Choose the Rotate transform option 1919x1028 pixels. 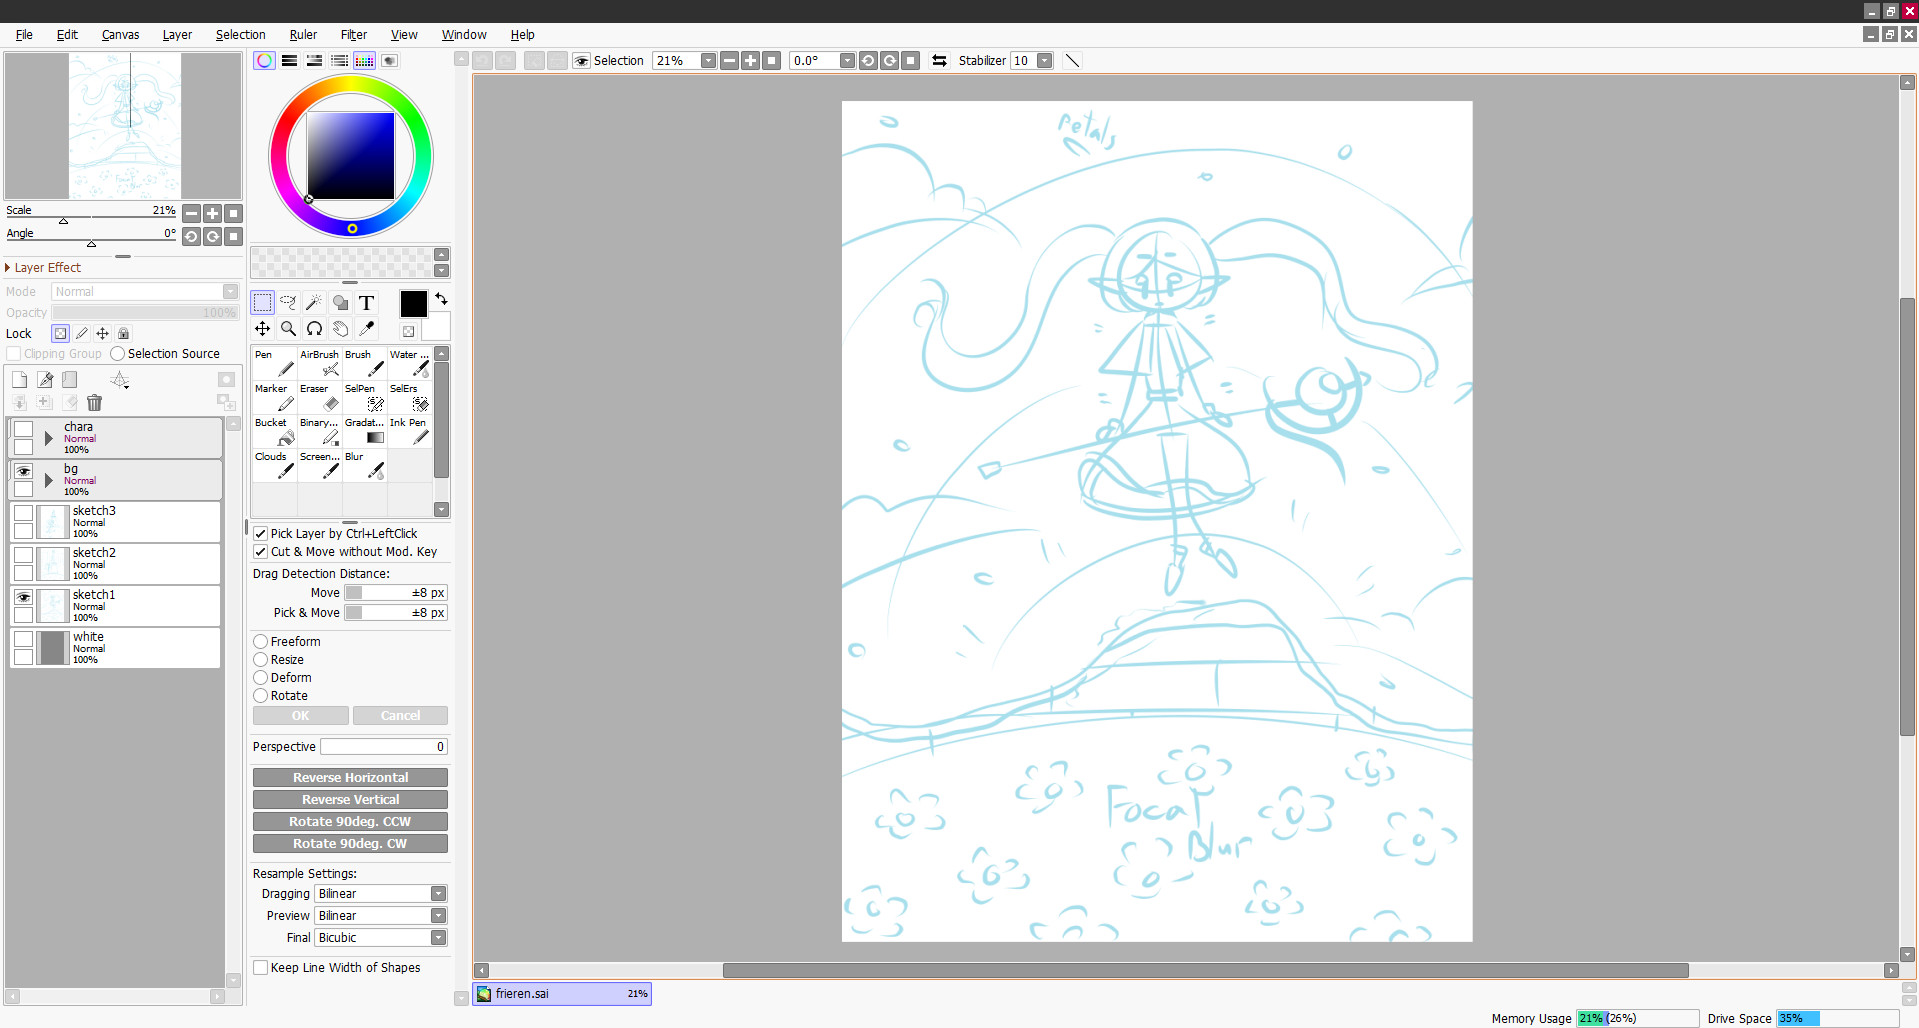pos(260,696)
